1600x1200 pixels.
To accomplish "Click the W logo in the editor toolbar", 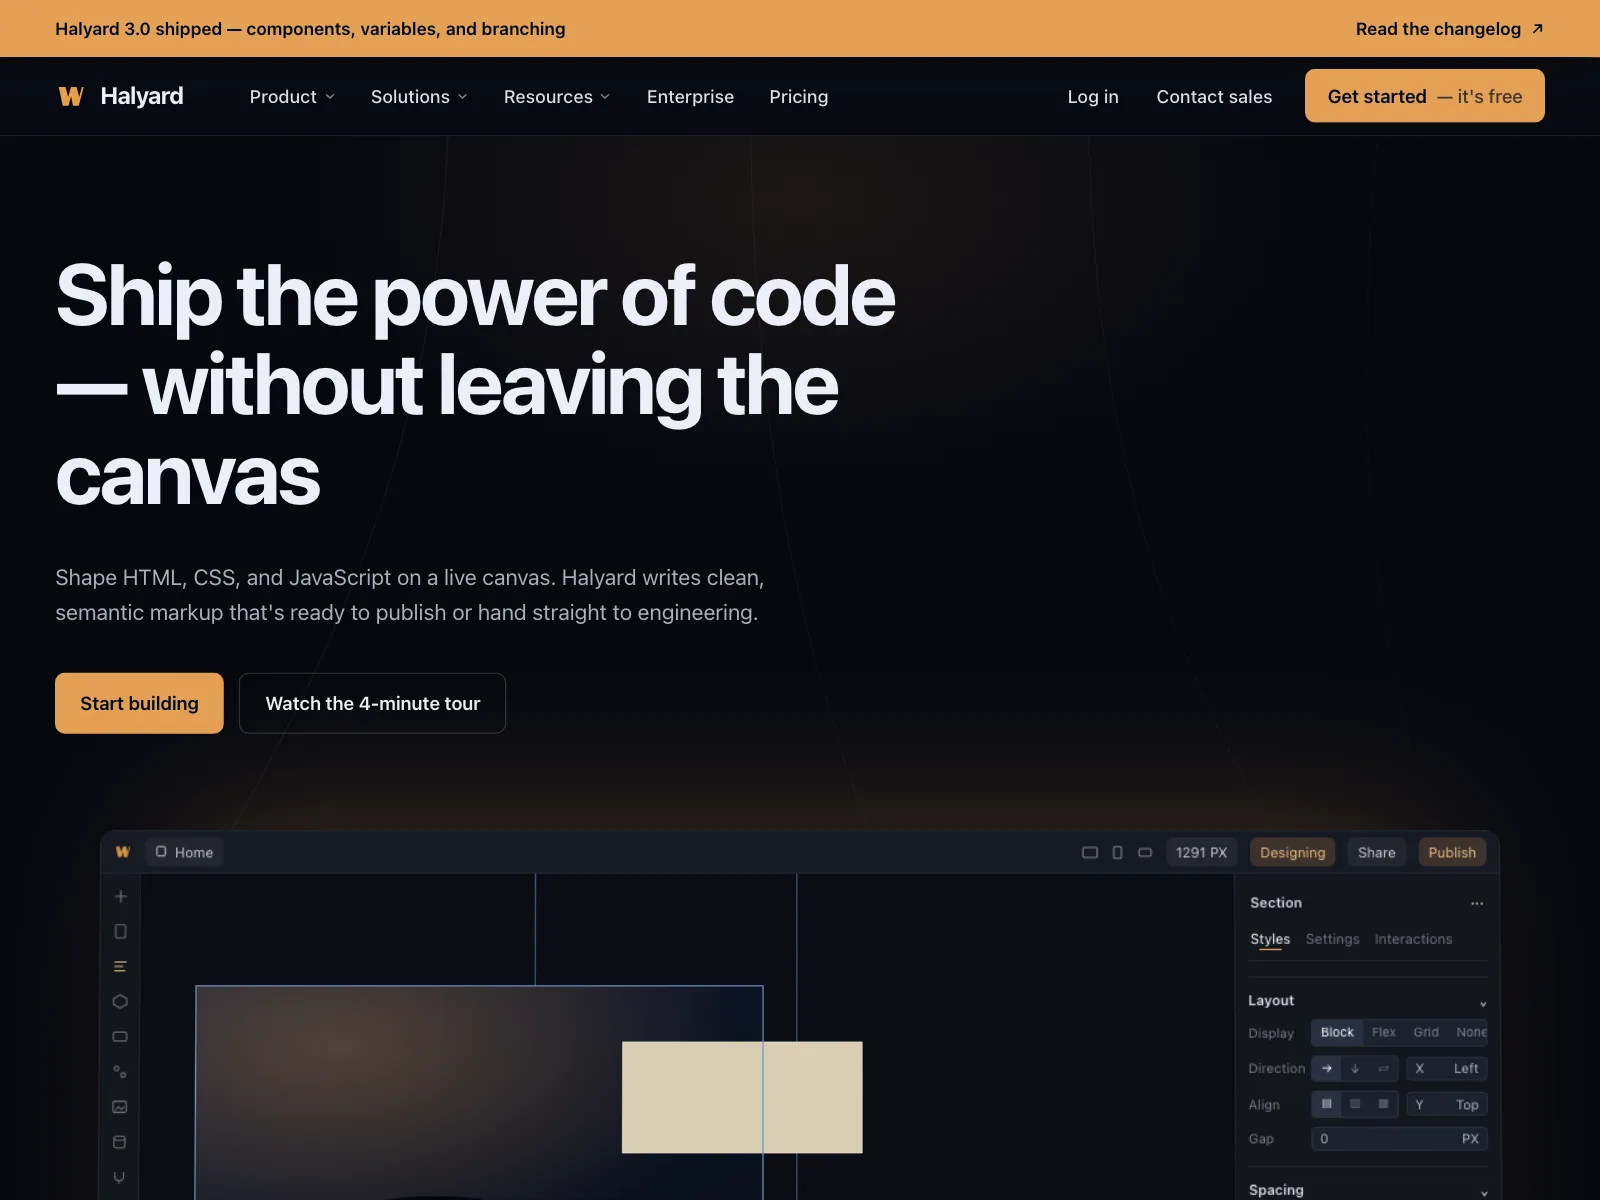I will tap(123, 852).
